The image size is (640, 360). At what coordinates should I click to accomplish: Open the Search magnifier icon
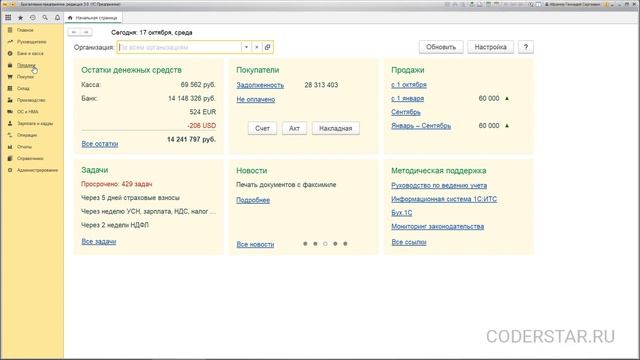click(x=45, y=18)
